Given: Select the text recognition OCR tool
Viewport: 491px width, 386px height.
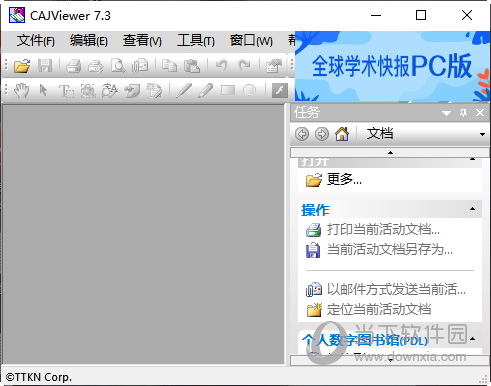Looking at the screenshot, I should [x=110, y=90].
